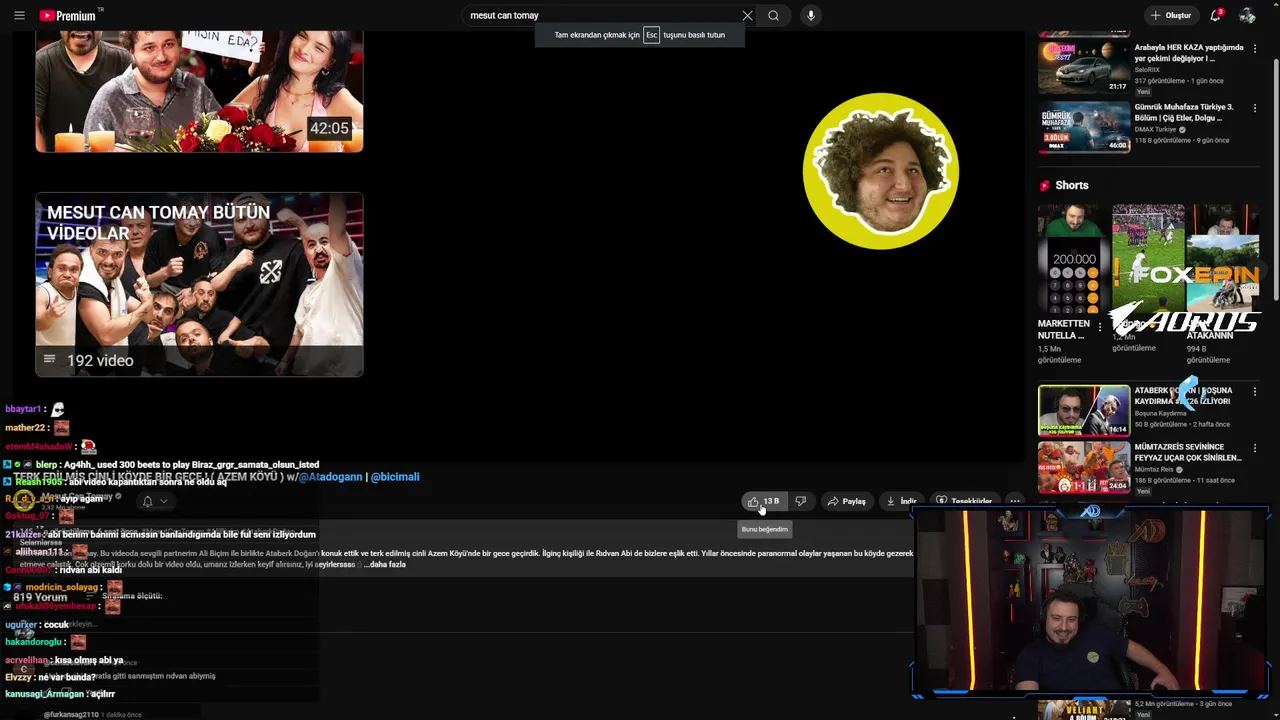Open the Mesut Can Tomay Bütün Videolar playlist
Screen dimensions: 1280x720
pyautogui.click(x=199, y=284)
